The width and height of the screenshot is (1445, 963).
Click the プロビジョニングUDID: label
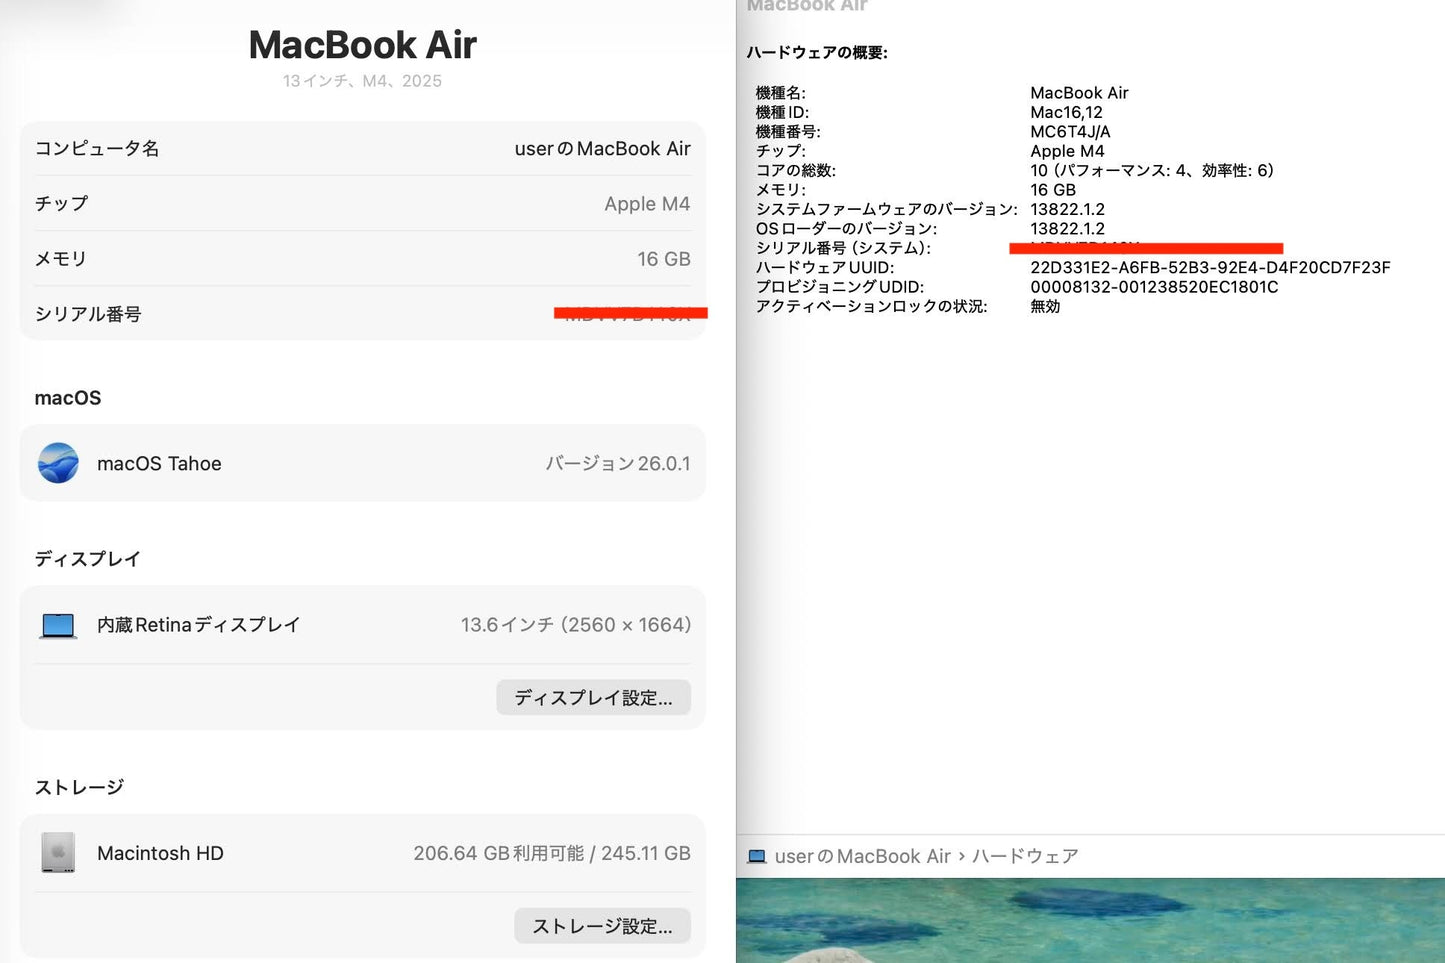(x=840, y=287)
